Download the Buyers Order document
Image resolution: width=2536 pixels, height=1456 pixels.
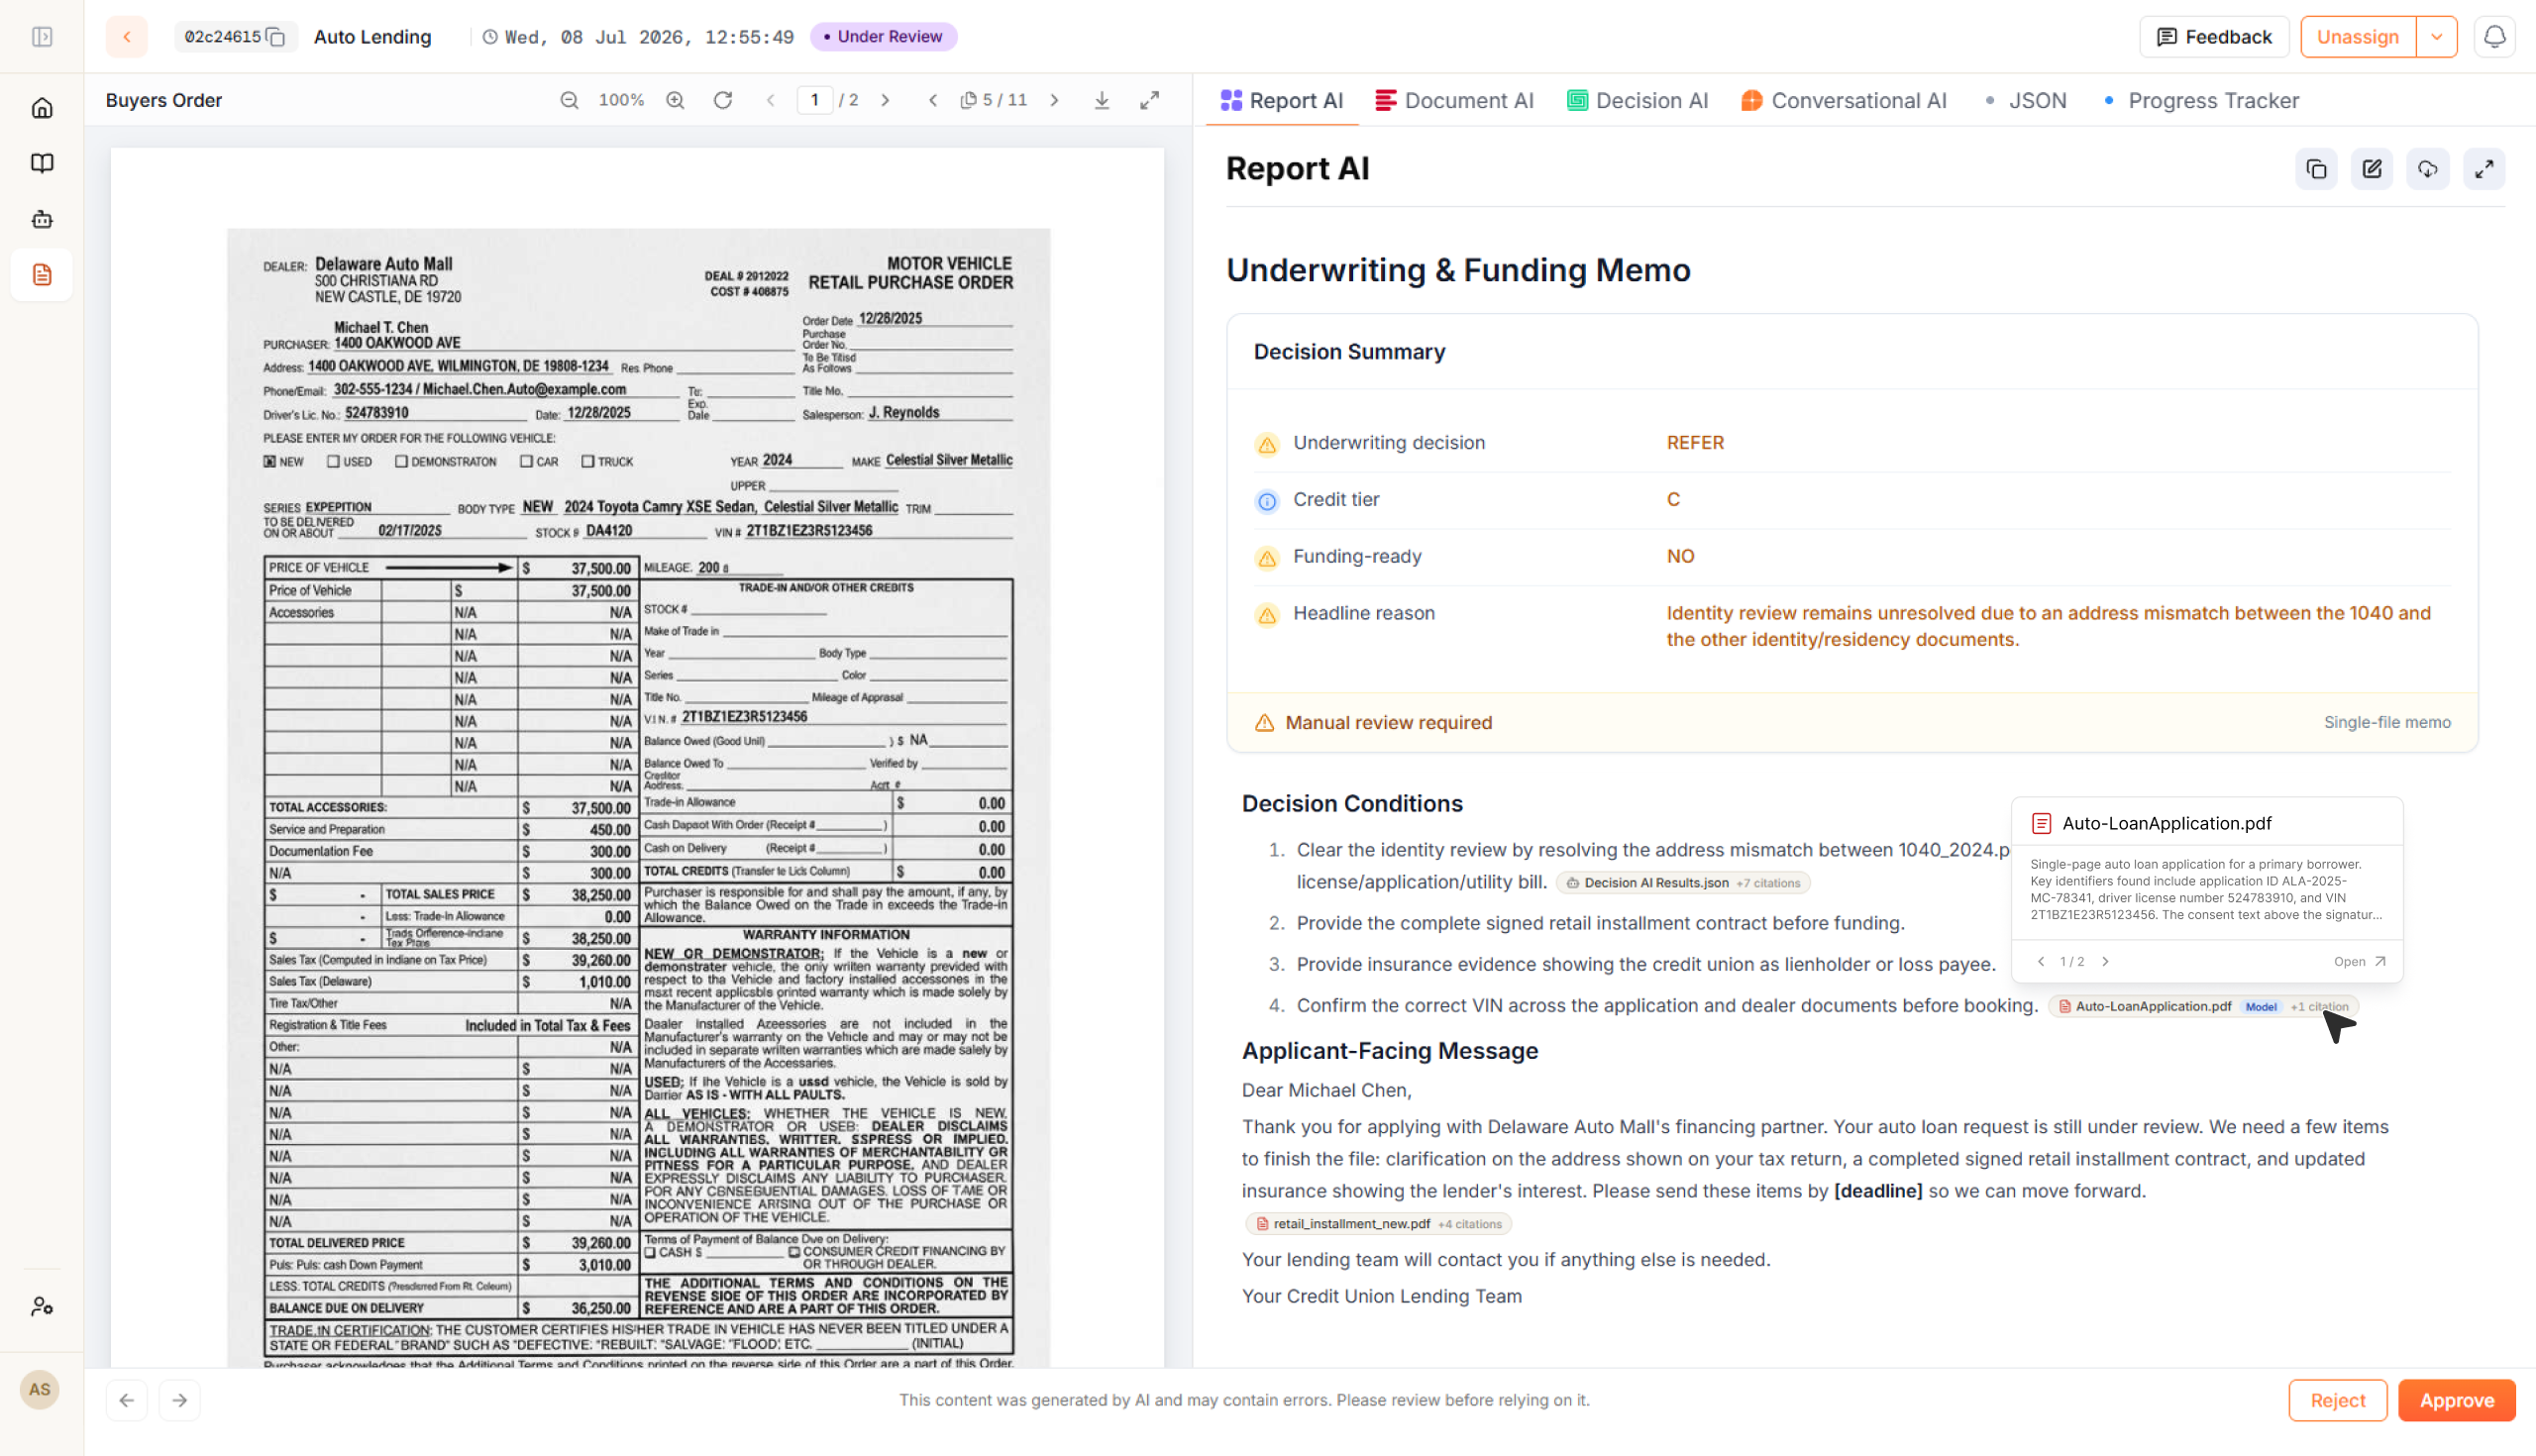pos(1102,100)
